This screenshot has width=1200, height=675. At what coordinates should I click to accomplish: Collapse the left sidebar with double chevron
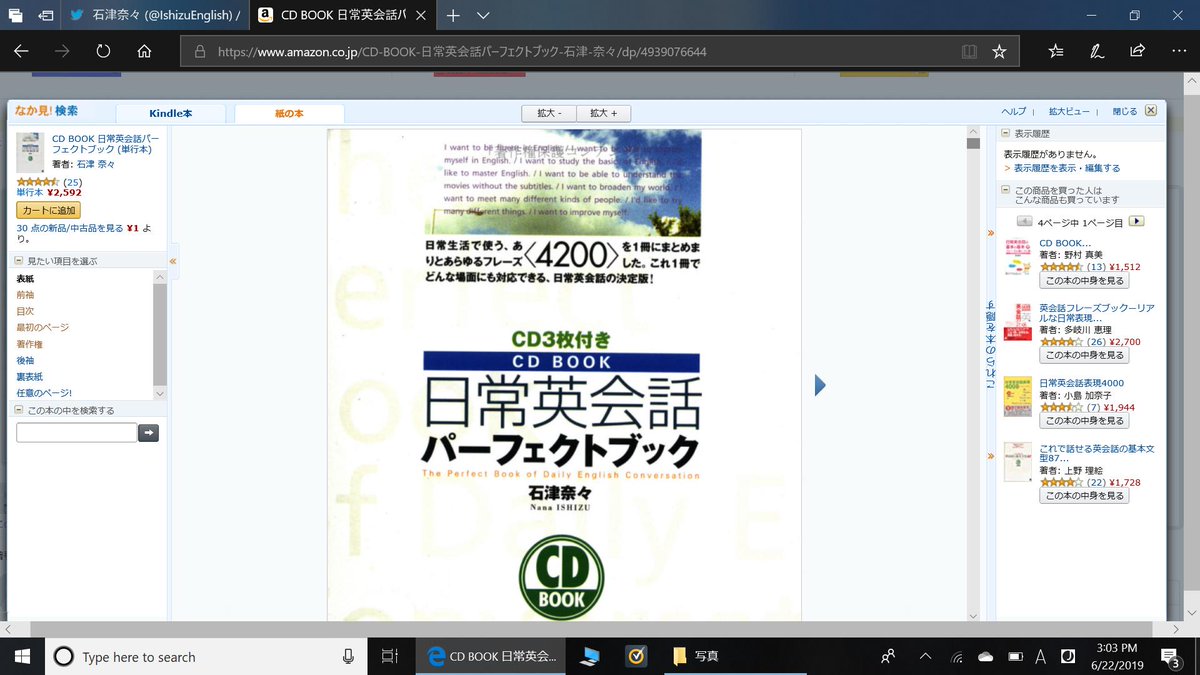point(173,261)
